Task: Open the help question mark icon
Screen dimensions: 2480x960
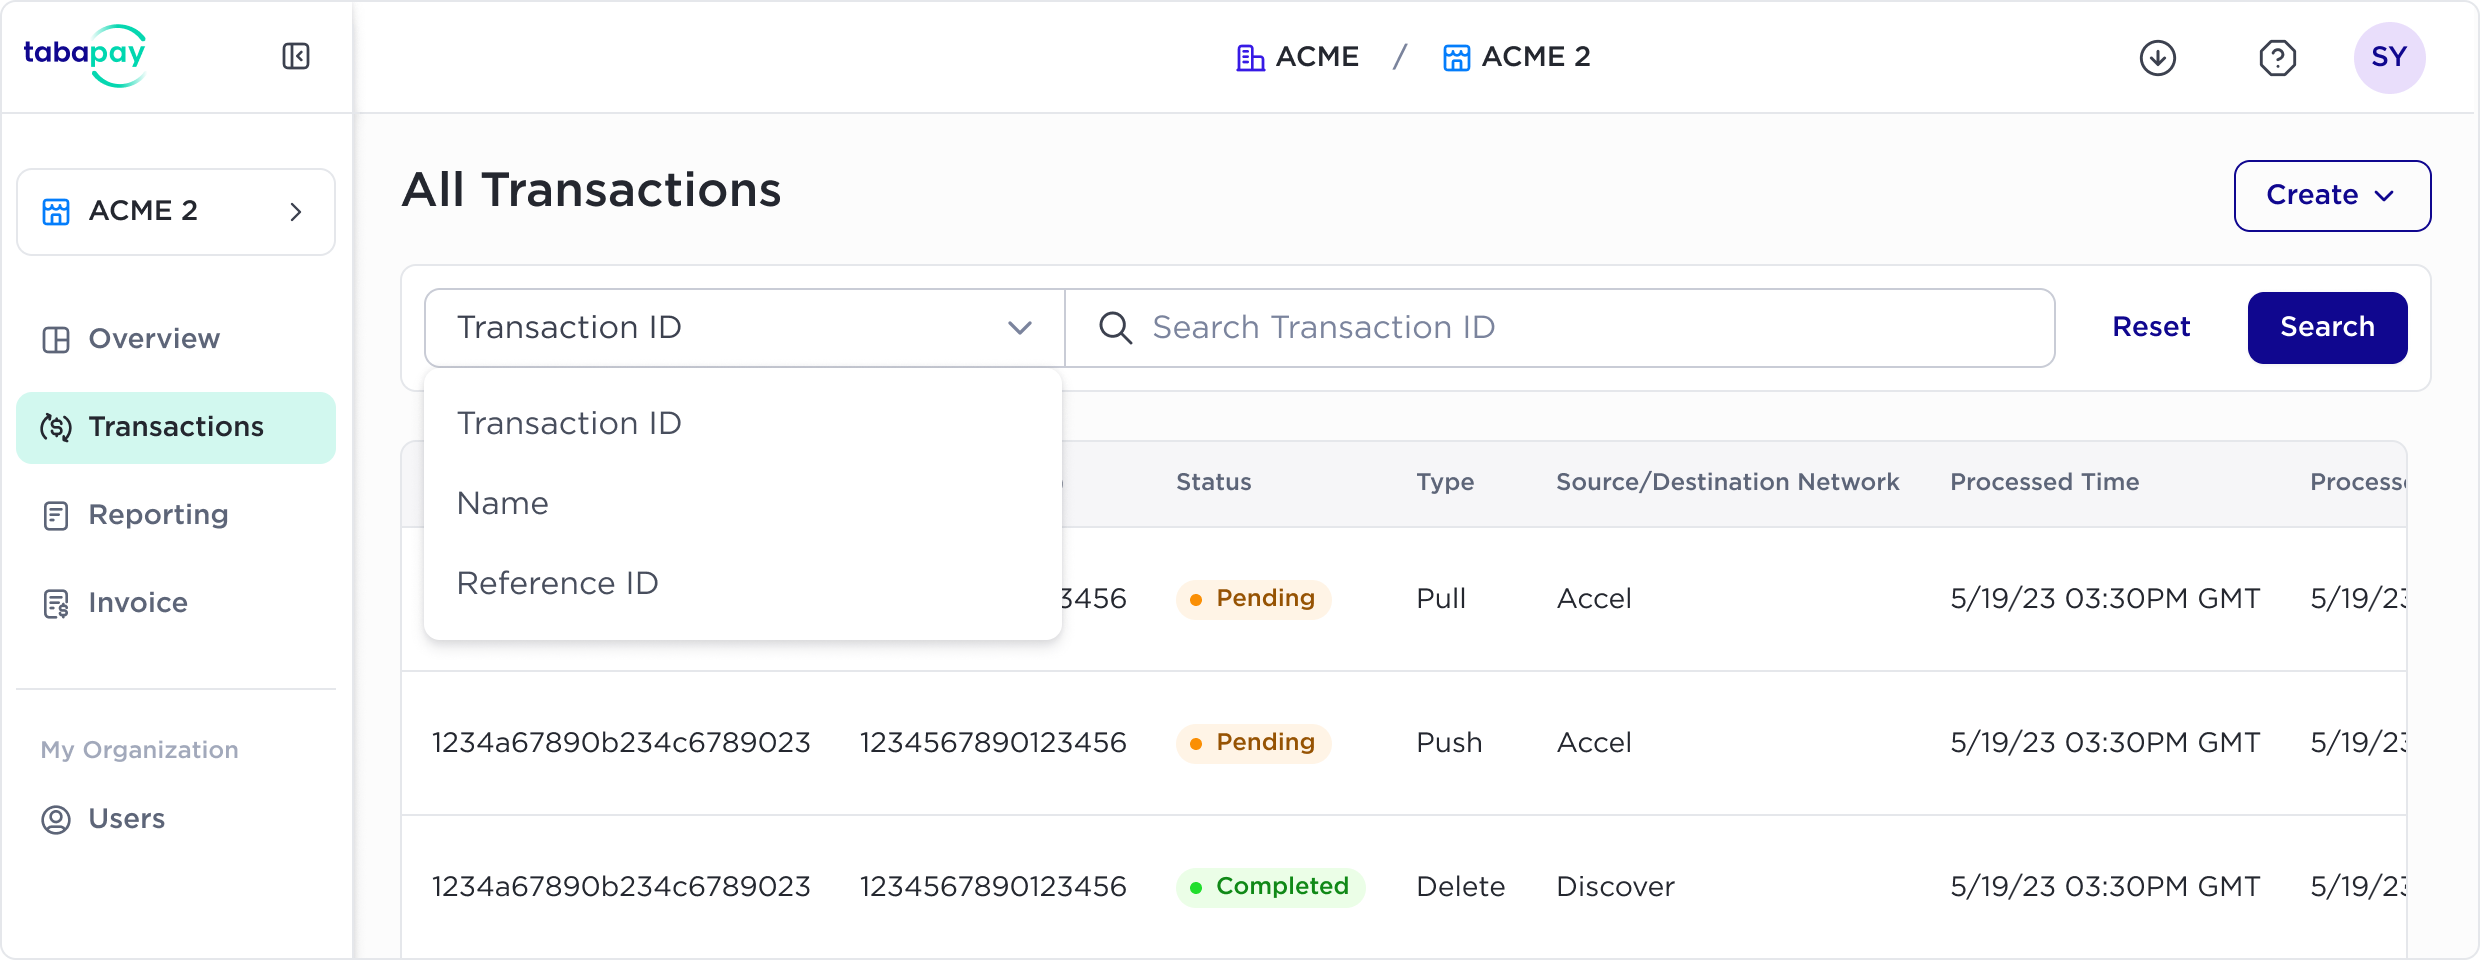Action: pos(2277,57)
